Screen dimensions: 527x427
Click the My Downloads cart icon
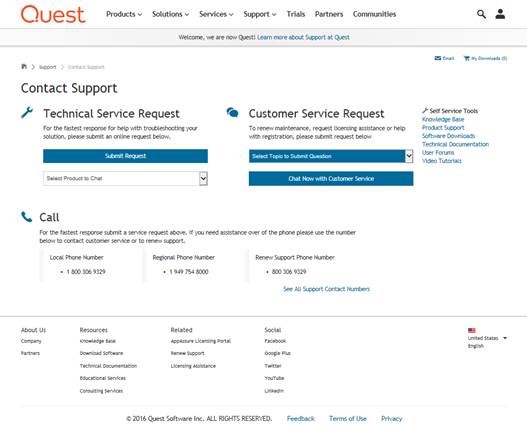click(467, 58)
